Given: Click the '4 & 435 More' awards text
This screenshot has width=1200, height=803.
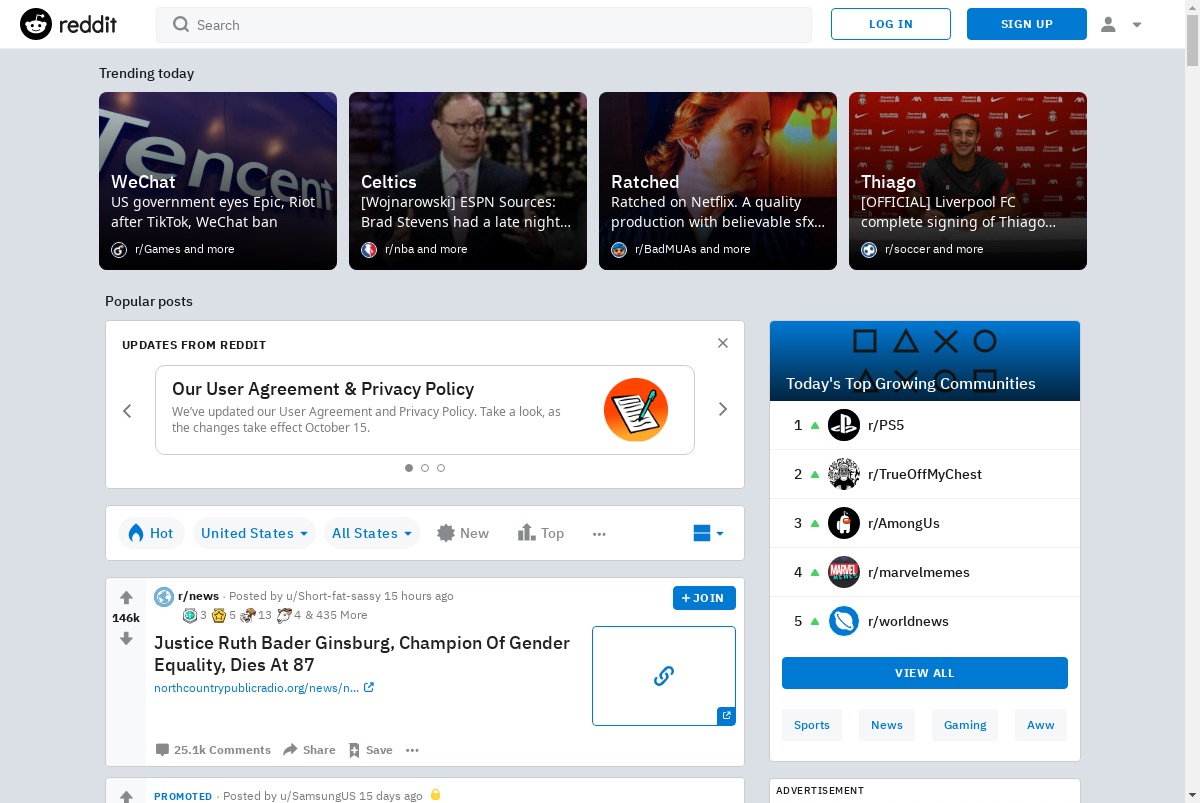Looking at the screenshot, I should click(x=331, y=615).
